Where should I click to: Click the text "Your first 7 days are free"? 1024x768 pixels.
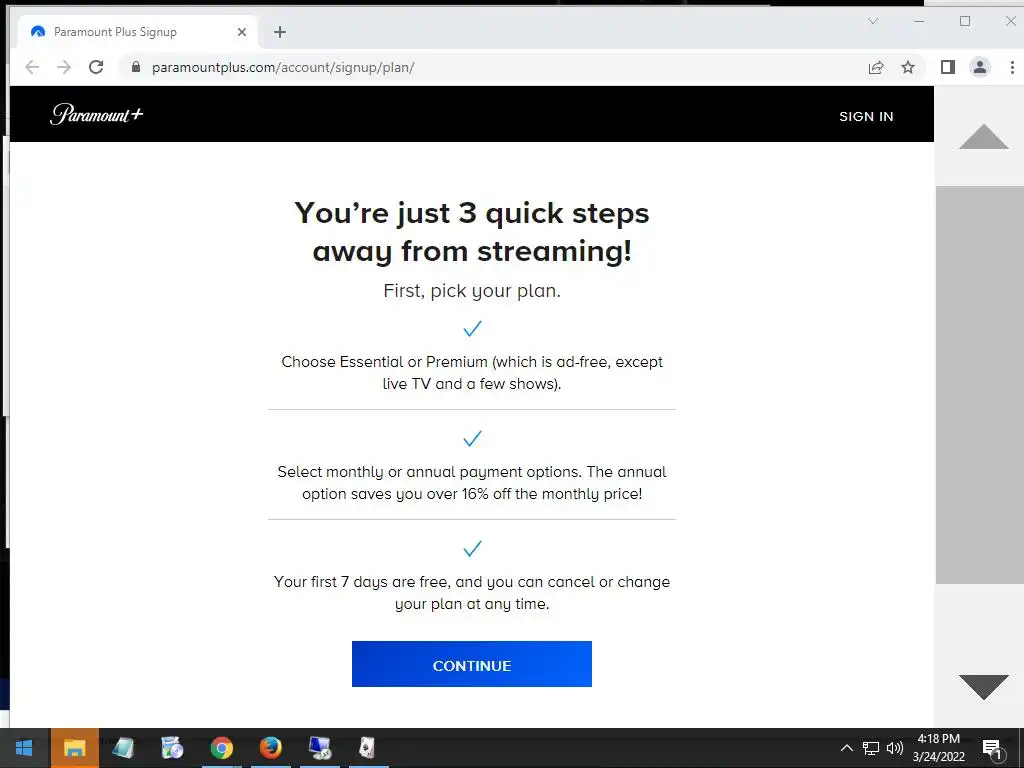tap(361, 582)
